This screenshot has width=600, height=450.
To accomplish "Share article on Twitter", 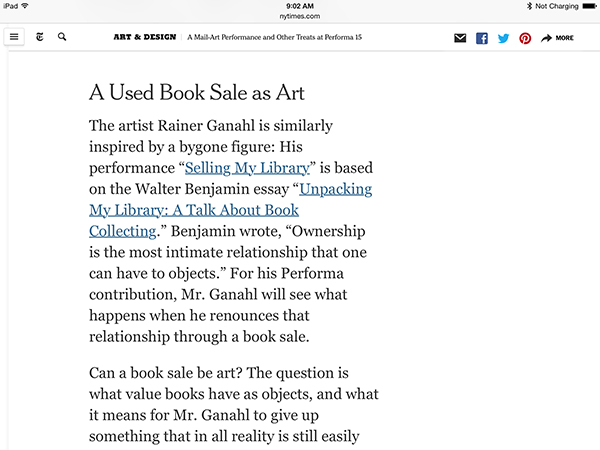I will 503,38.
